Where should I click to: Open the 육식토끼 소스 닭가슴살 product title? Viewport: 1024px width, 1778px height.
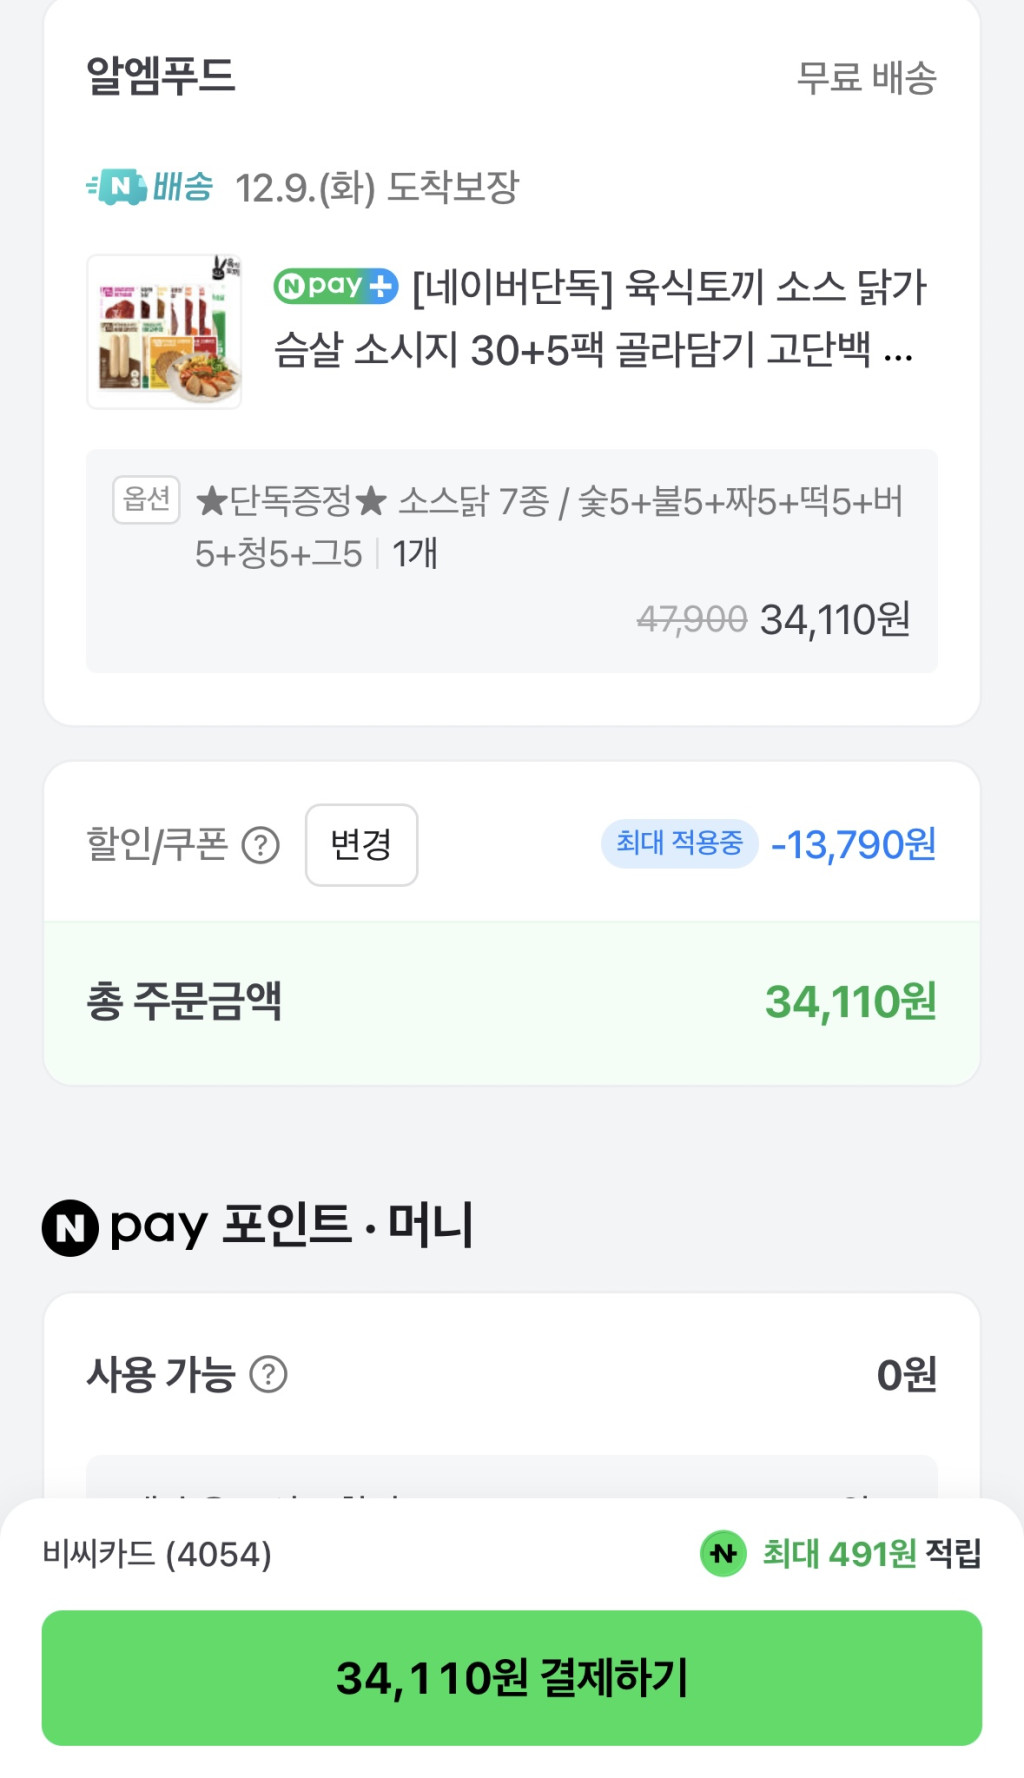pyautogui.click(x=600, y=318)
